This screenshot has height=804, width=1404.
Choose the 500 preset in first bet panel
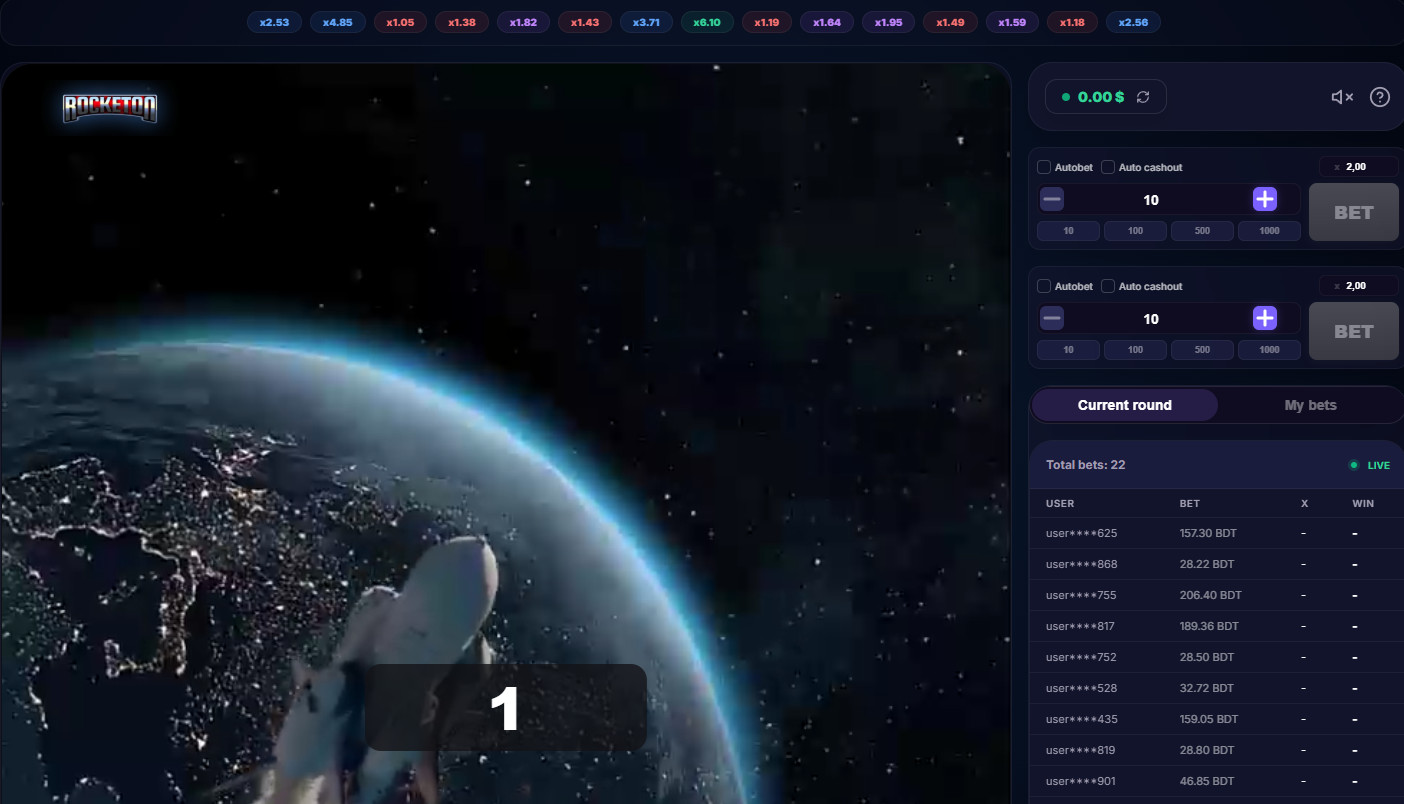[1202, 231]
